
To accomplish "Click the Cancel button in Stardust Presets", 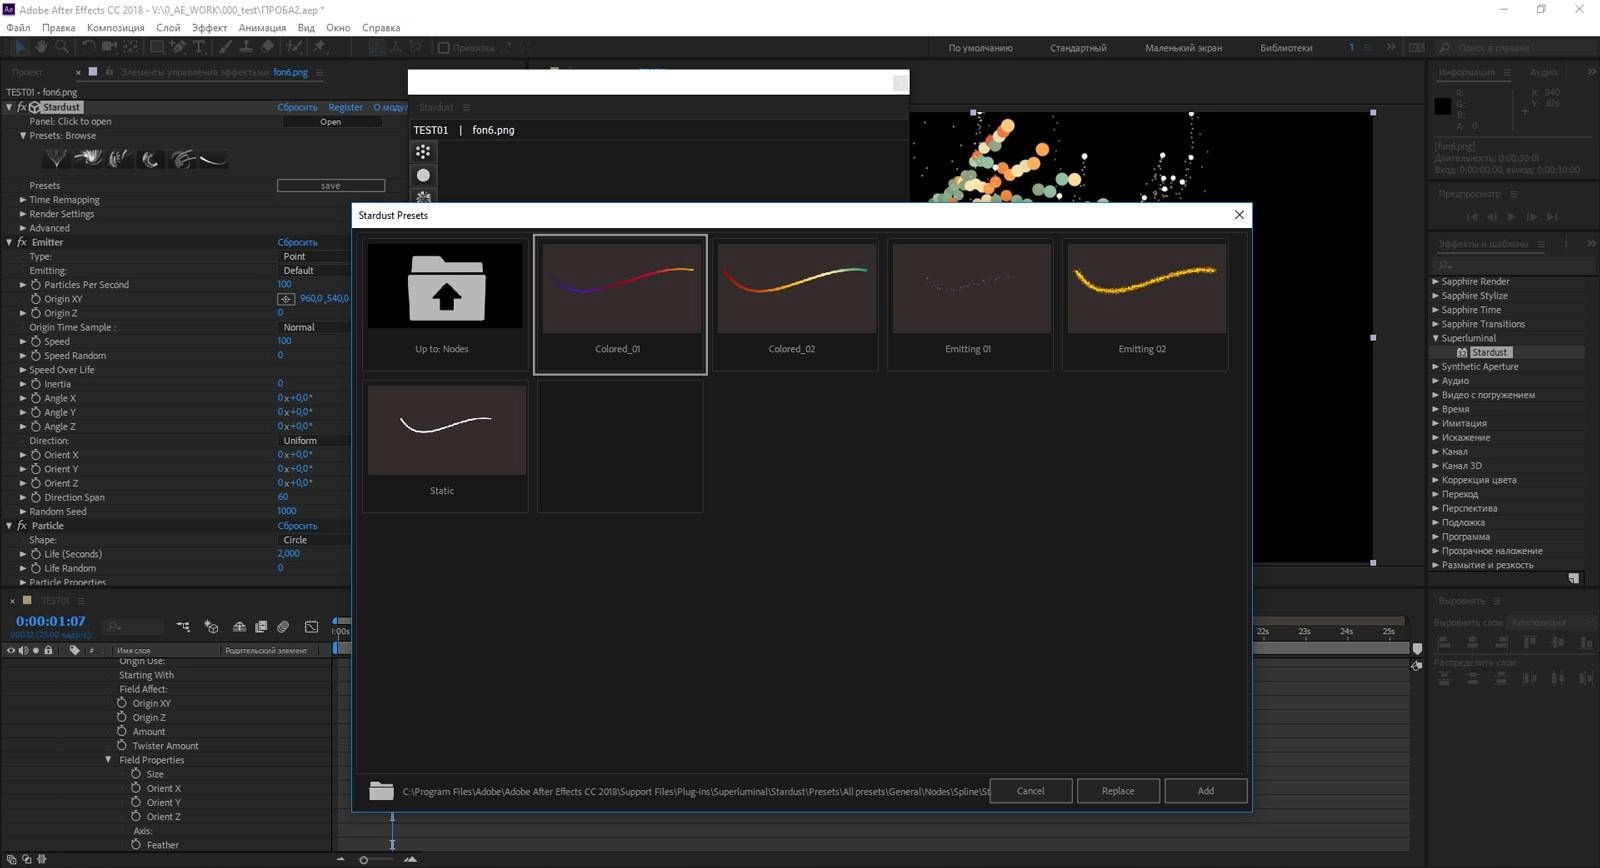I will (x=1031, y=791).
